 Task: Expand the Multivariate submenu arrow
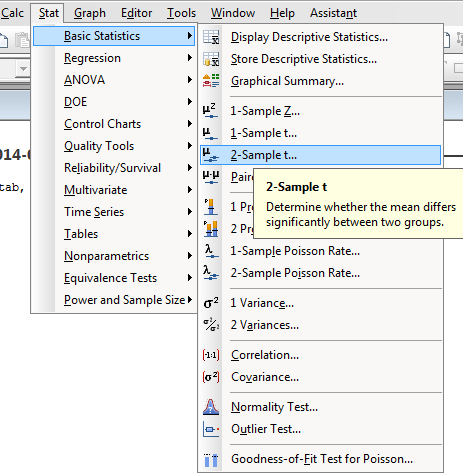pyautogui.click(x=190, y=190)
